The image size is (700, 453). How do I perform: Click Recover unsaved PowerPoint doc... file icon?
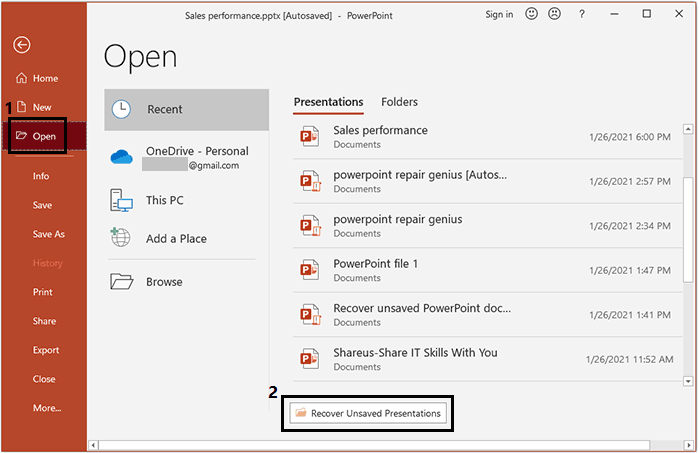310,315
